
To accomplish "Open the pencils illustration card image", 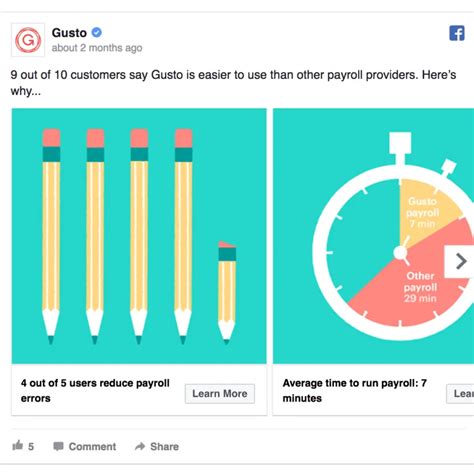I will (x=139, y=236).
